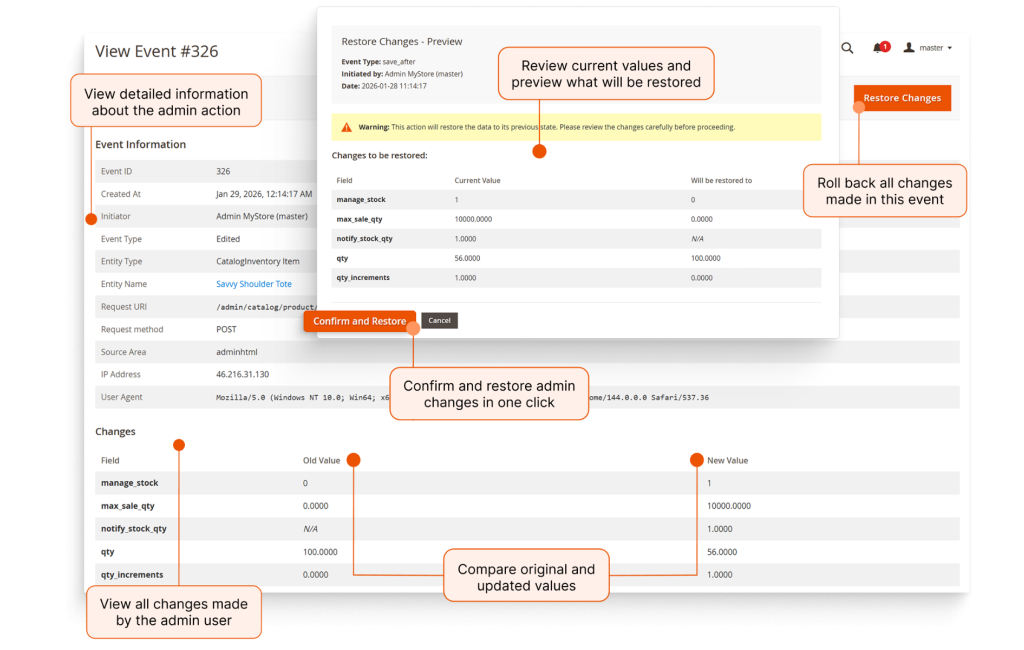Click the yellow warning message banner
This screenshot has height=650, width=1024.
(576, 127)
